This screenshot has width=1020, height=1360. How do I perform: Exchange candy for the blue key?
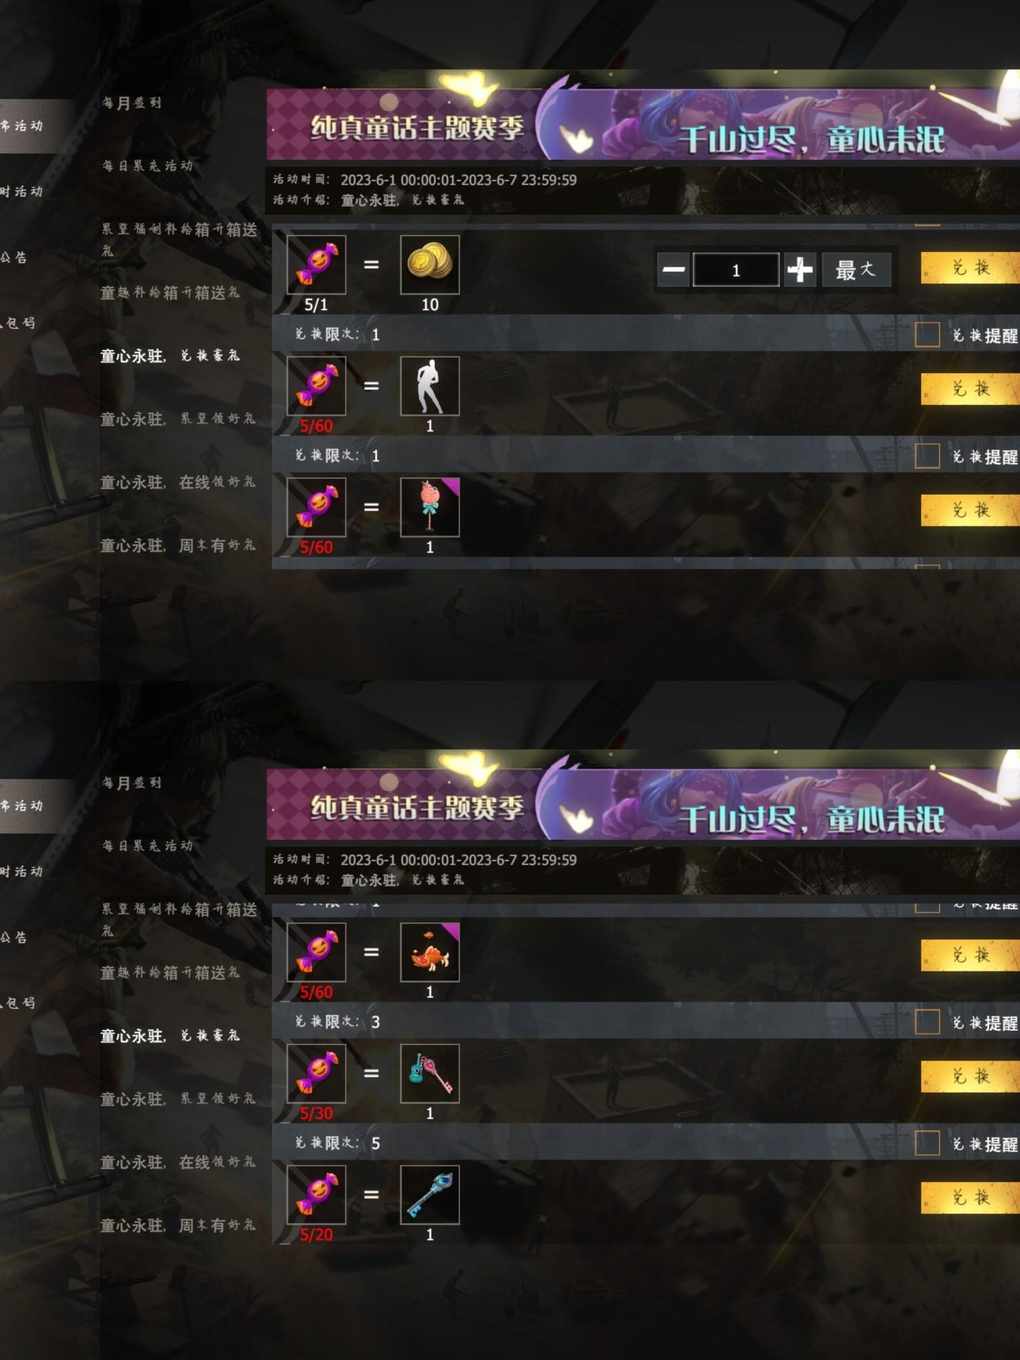point(970,1197)
